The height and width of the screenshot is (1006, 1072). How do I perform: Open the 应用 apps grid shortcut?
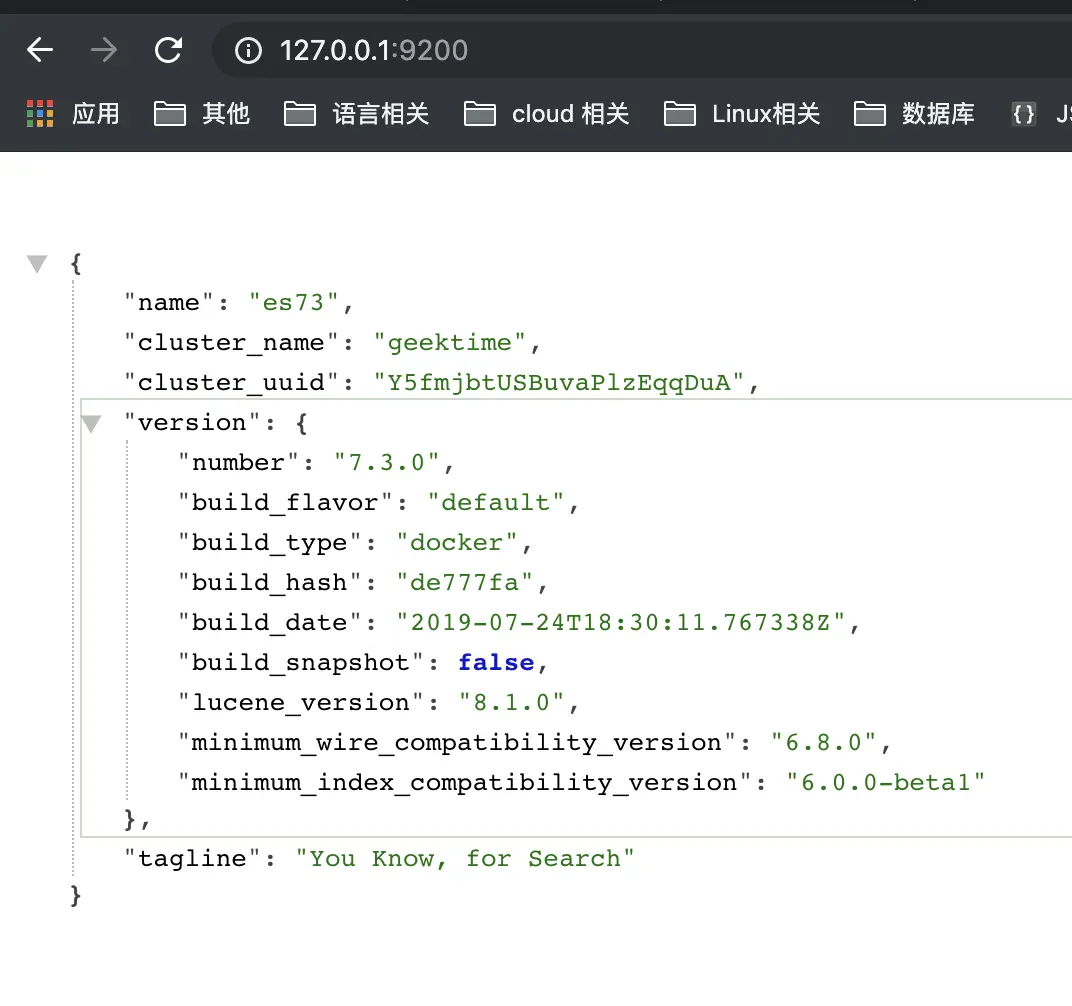coord(73,114)
